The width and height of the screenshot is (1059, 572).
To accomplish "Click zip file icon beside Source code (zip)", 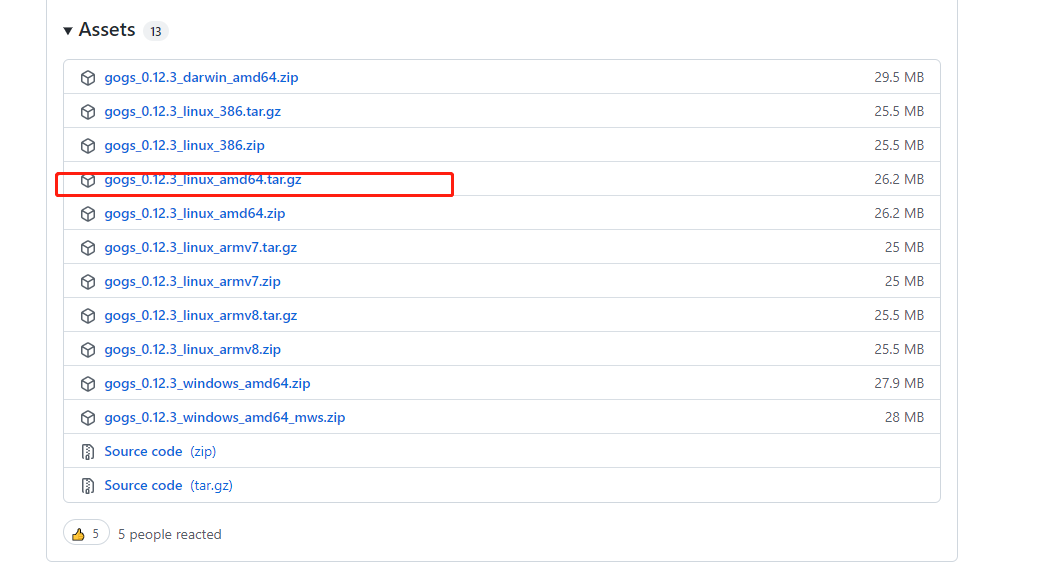I will tap(88, 452).
